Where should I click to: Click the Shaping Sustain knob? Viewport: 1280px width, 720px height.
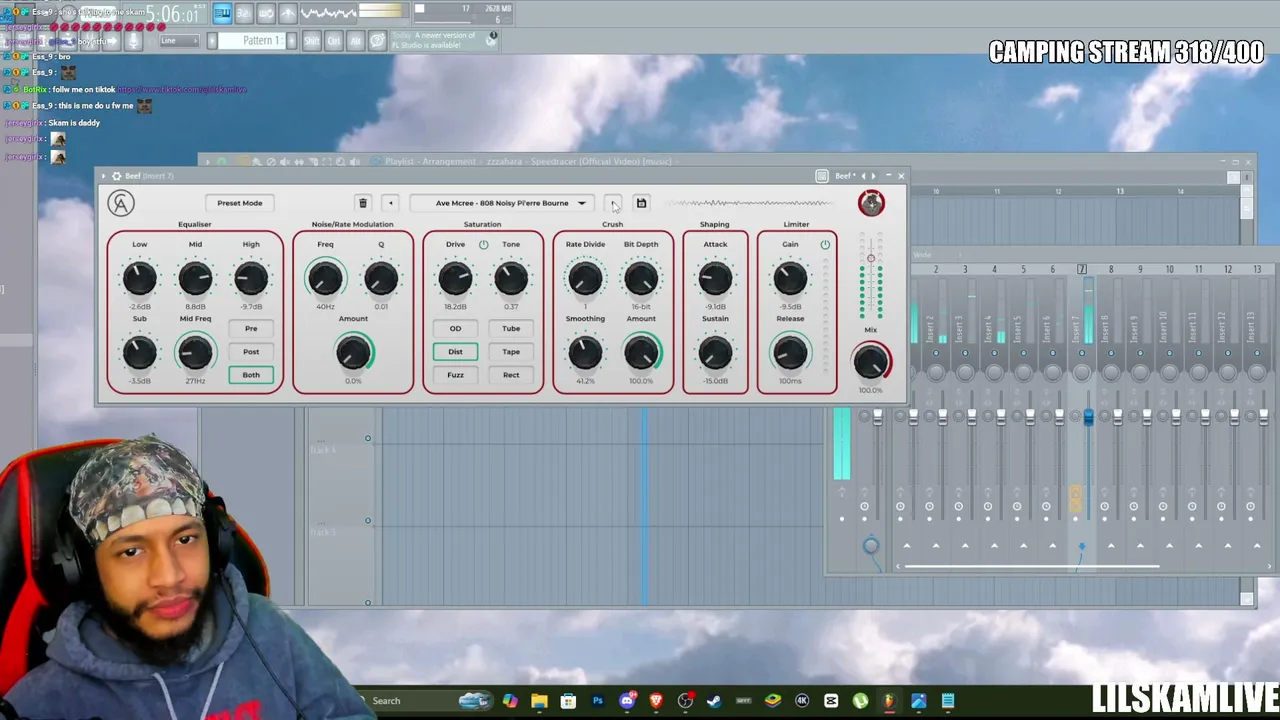[715, 352]
